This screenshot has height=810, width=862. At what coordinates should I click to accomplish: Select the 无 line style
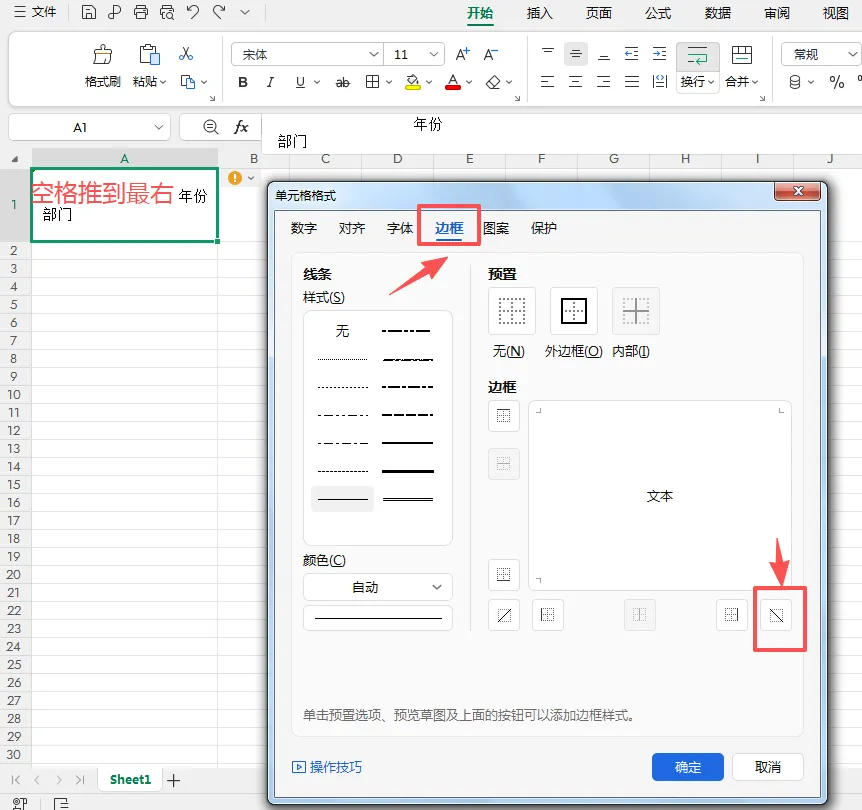342,331
